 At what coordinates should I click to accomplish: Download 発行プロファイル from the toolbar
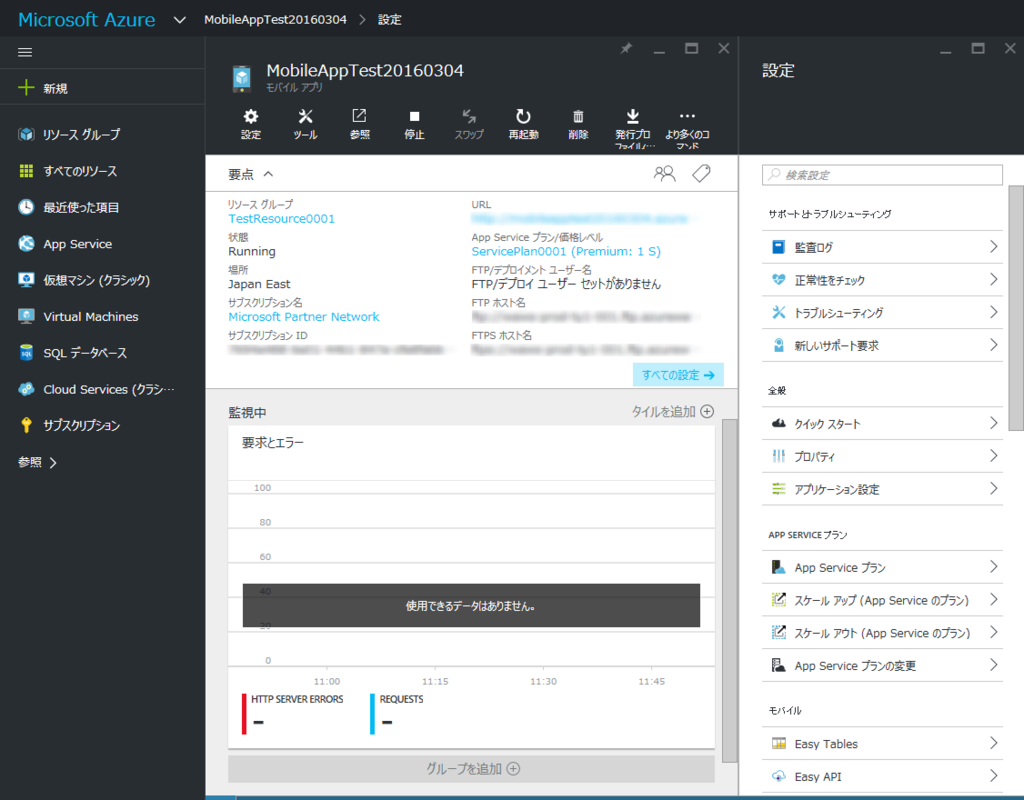click(x=633, y=128)
